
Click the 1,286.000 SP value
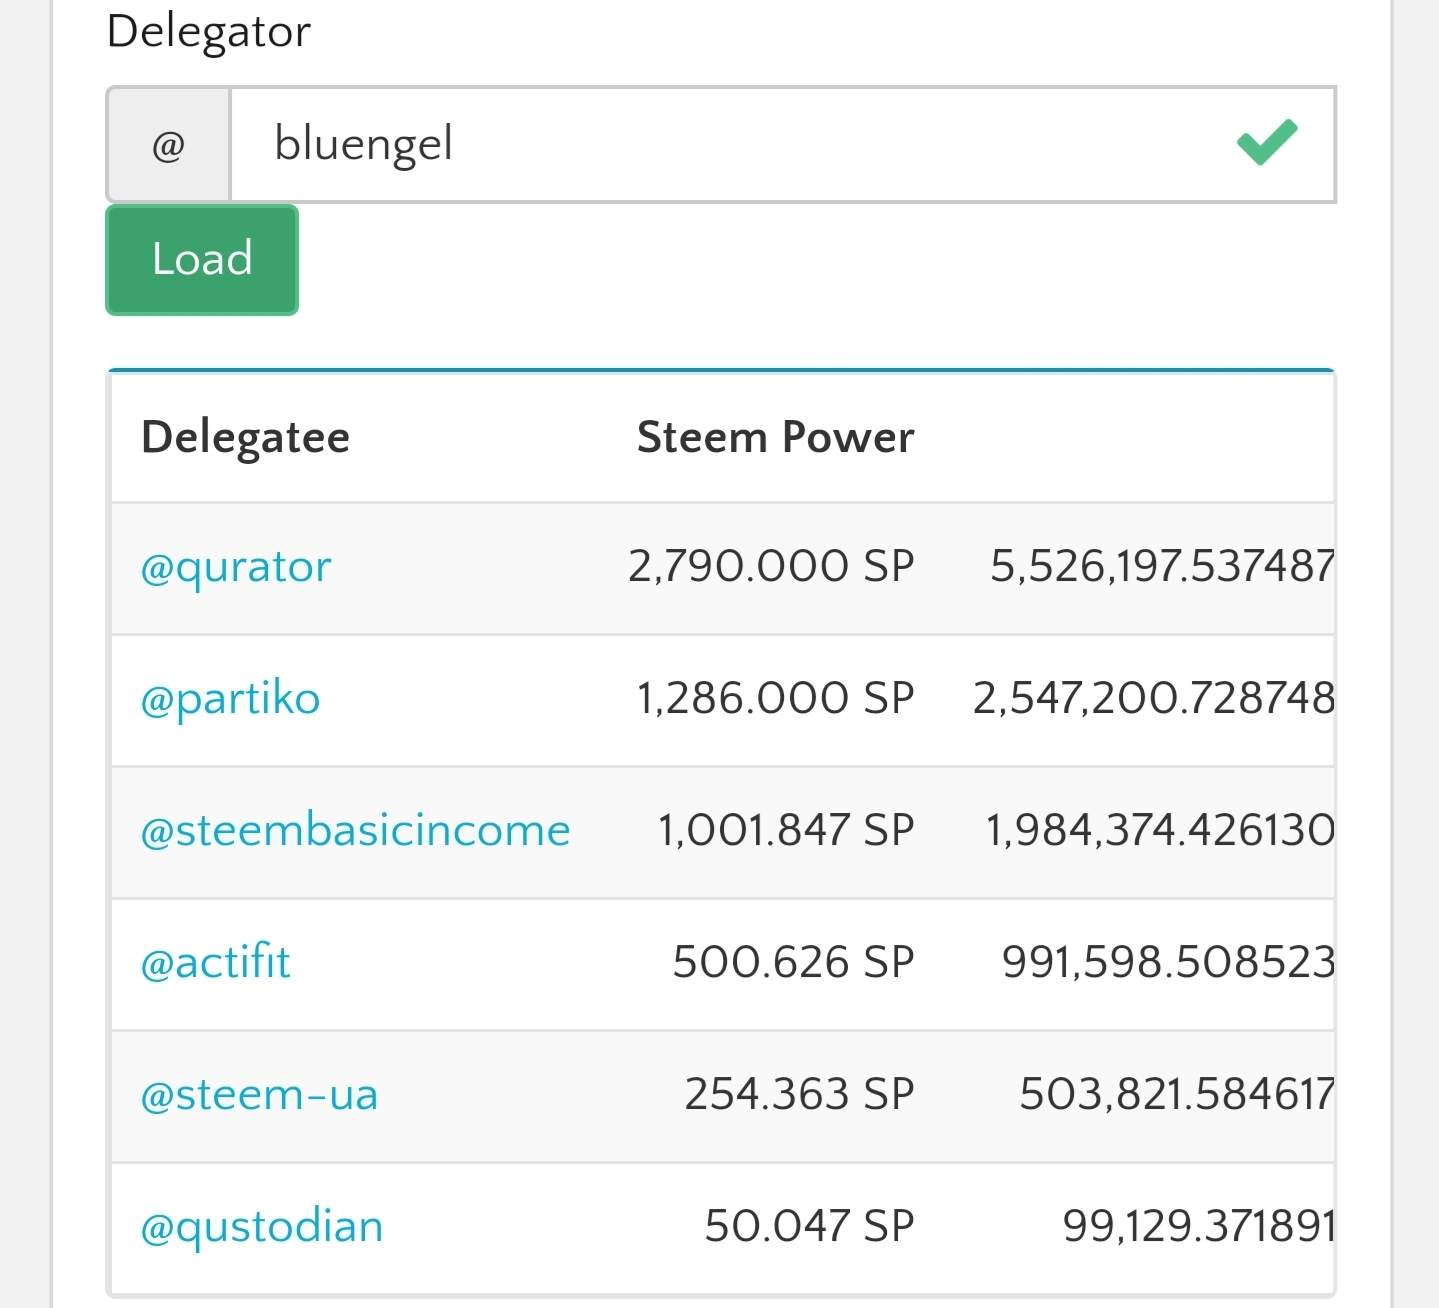tap(775, 699)
